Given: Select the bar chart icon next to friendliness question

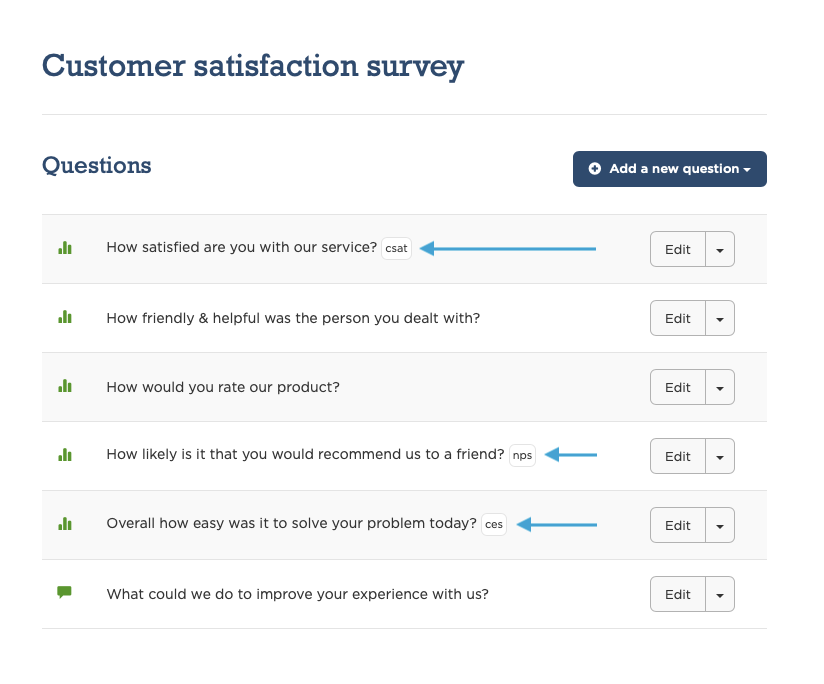Looking at the screenshot, I should 66,317.
